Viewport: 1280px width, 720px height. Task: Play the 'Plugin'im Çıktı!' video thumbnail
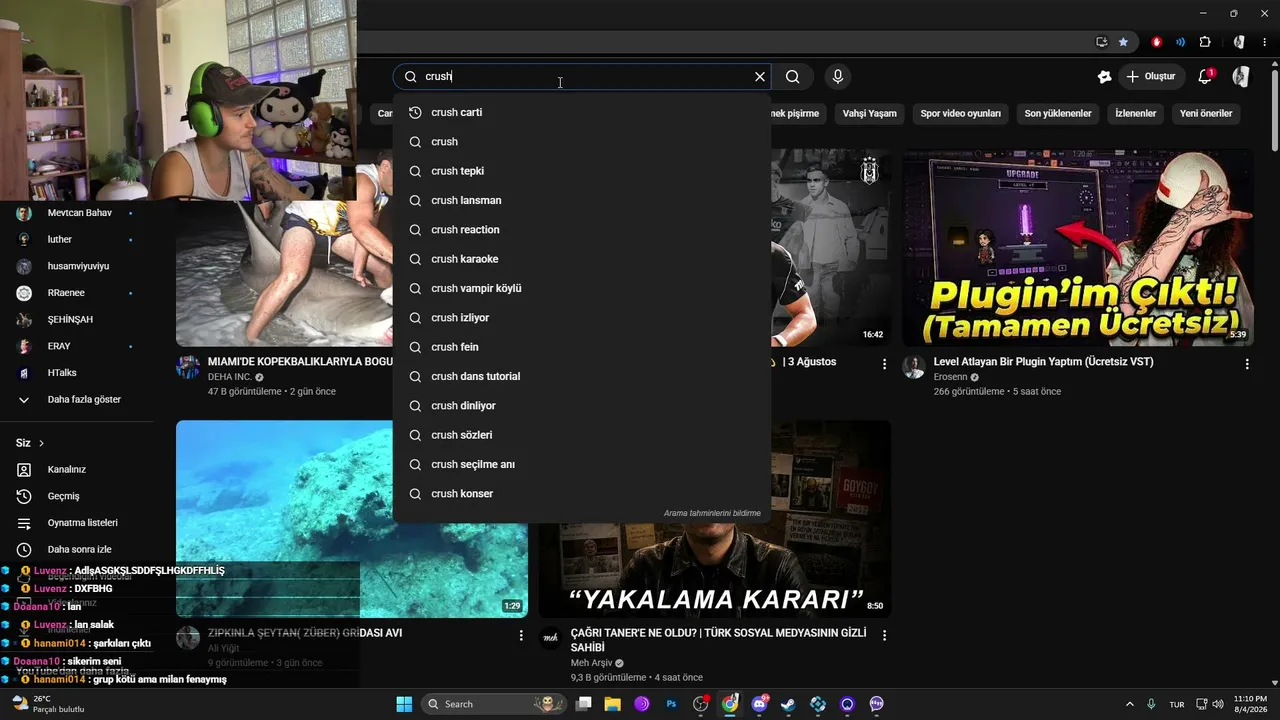1077,248
